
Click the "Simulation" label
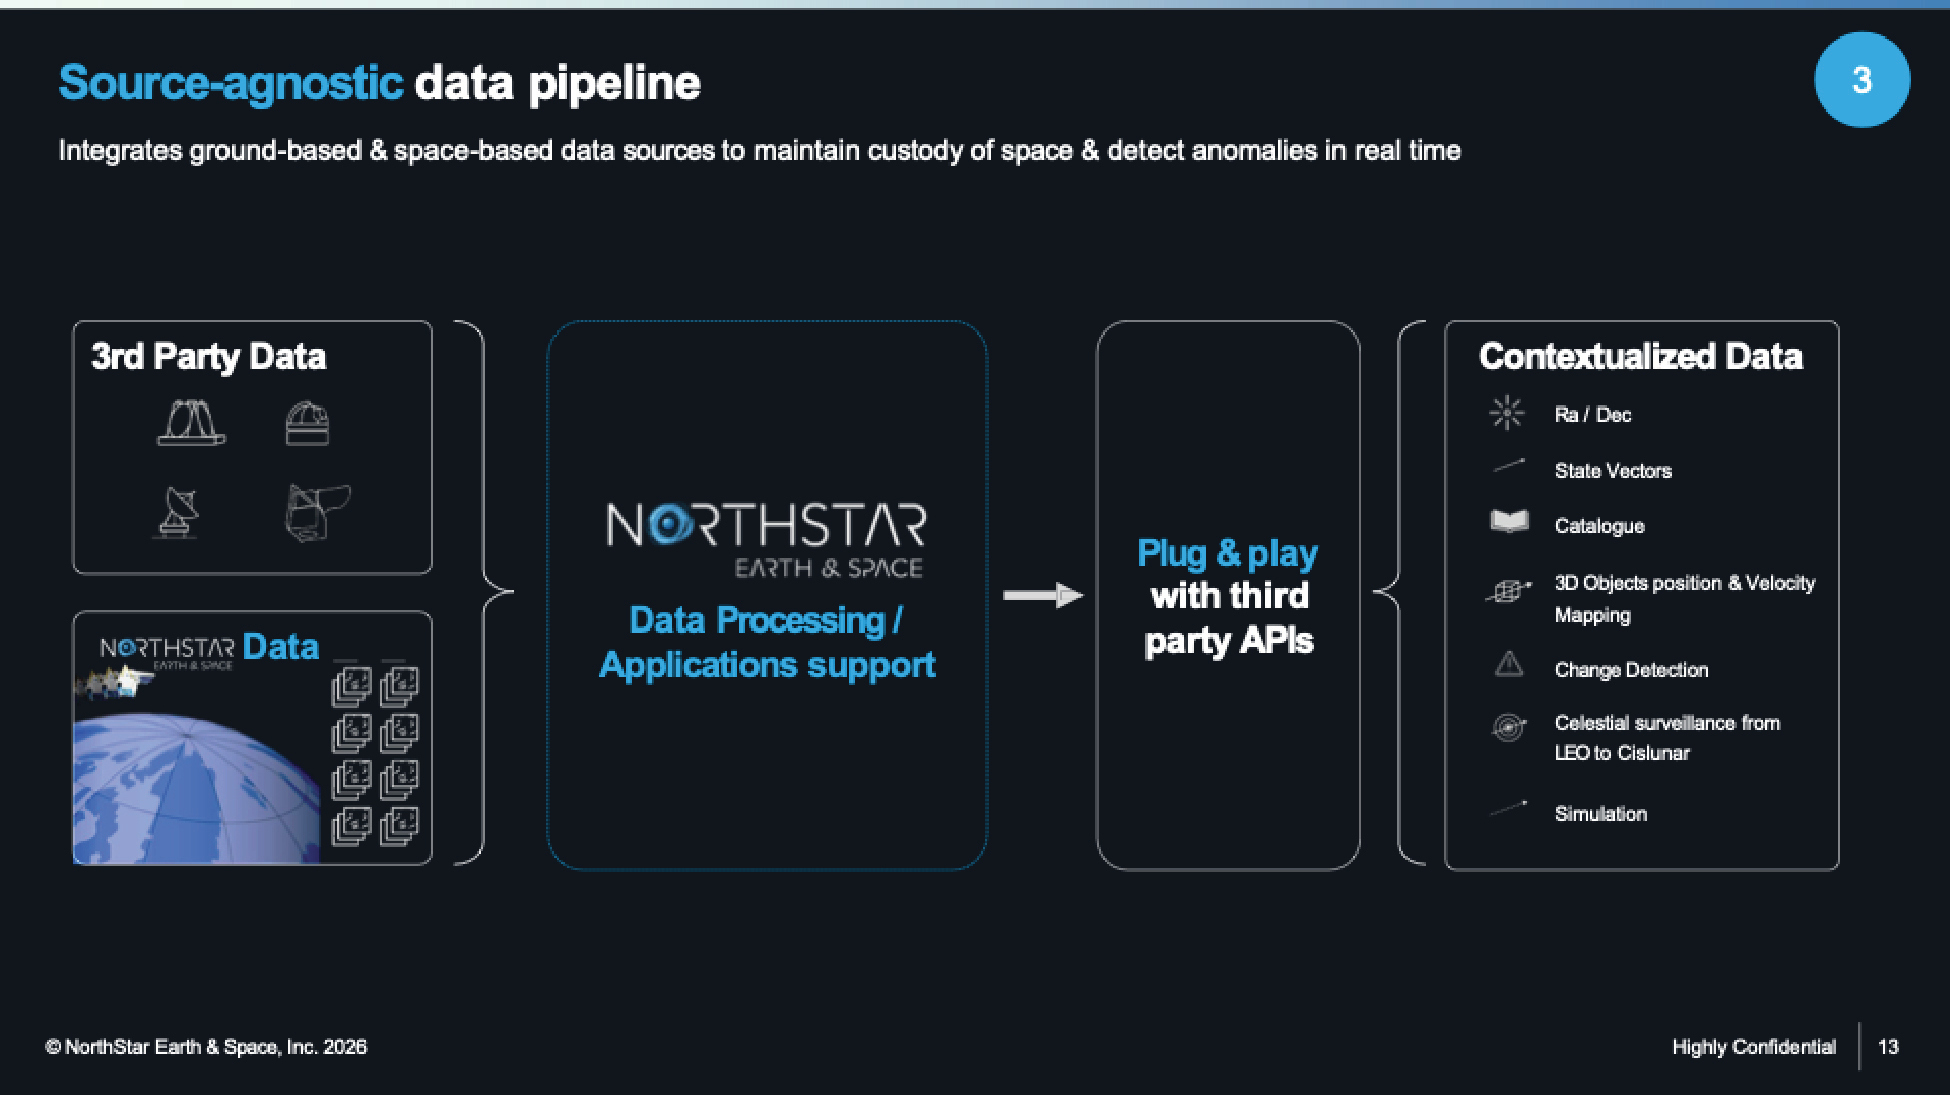[x=1601, y=814]
